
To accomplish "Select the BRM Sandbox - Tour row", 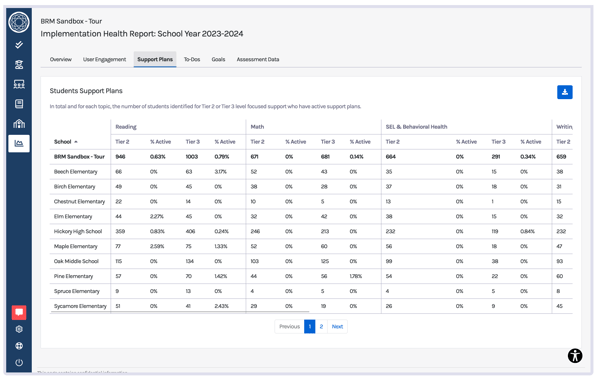I will pos(311,157).
